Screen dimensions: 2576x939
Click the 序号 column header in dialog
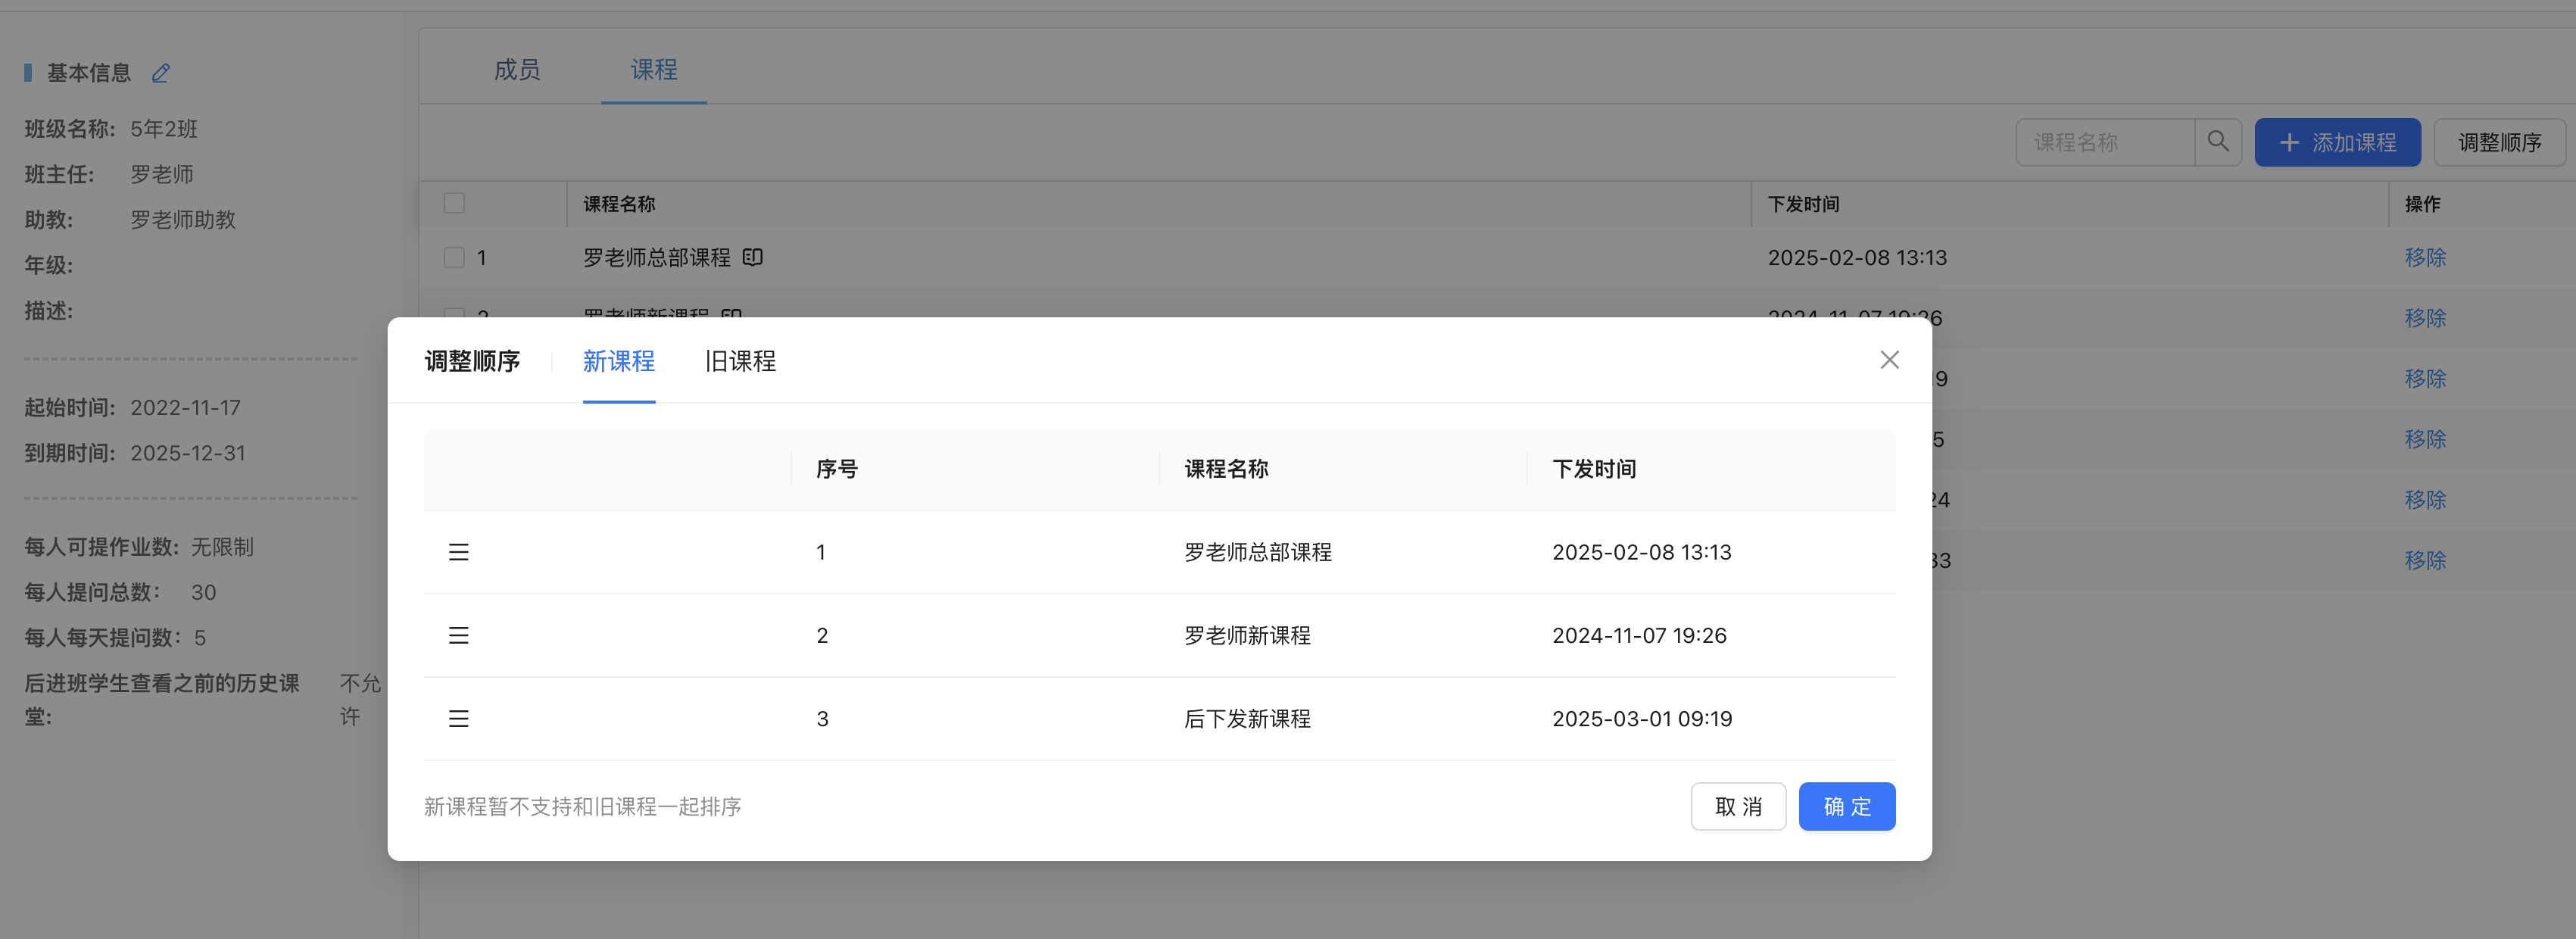coord(837,469)
